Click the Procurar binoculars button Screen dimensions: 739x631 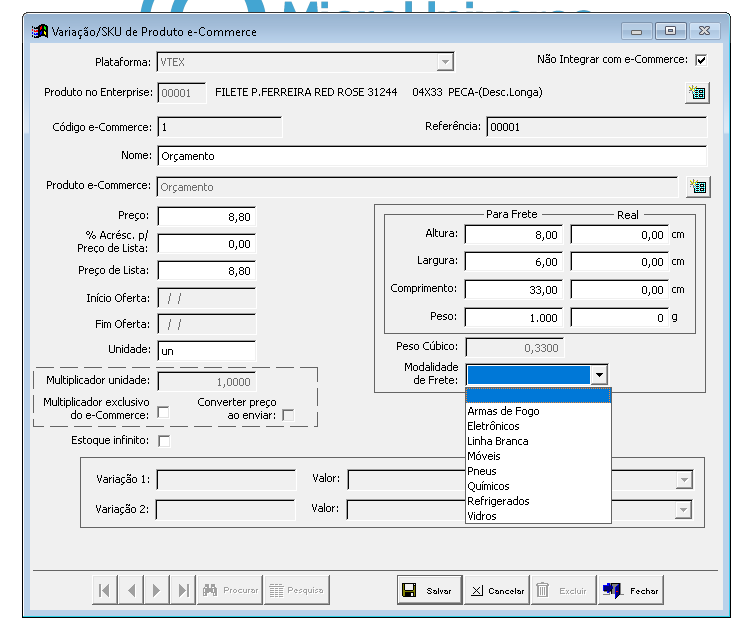(230, 590)
